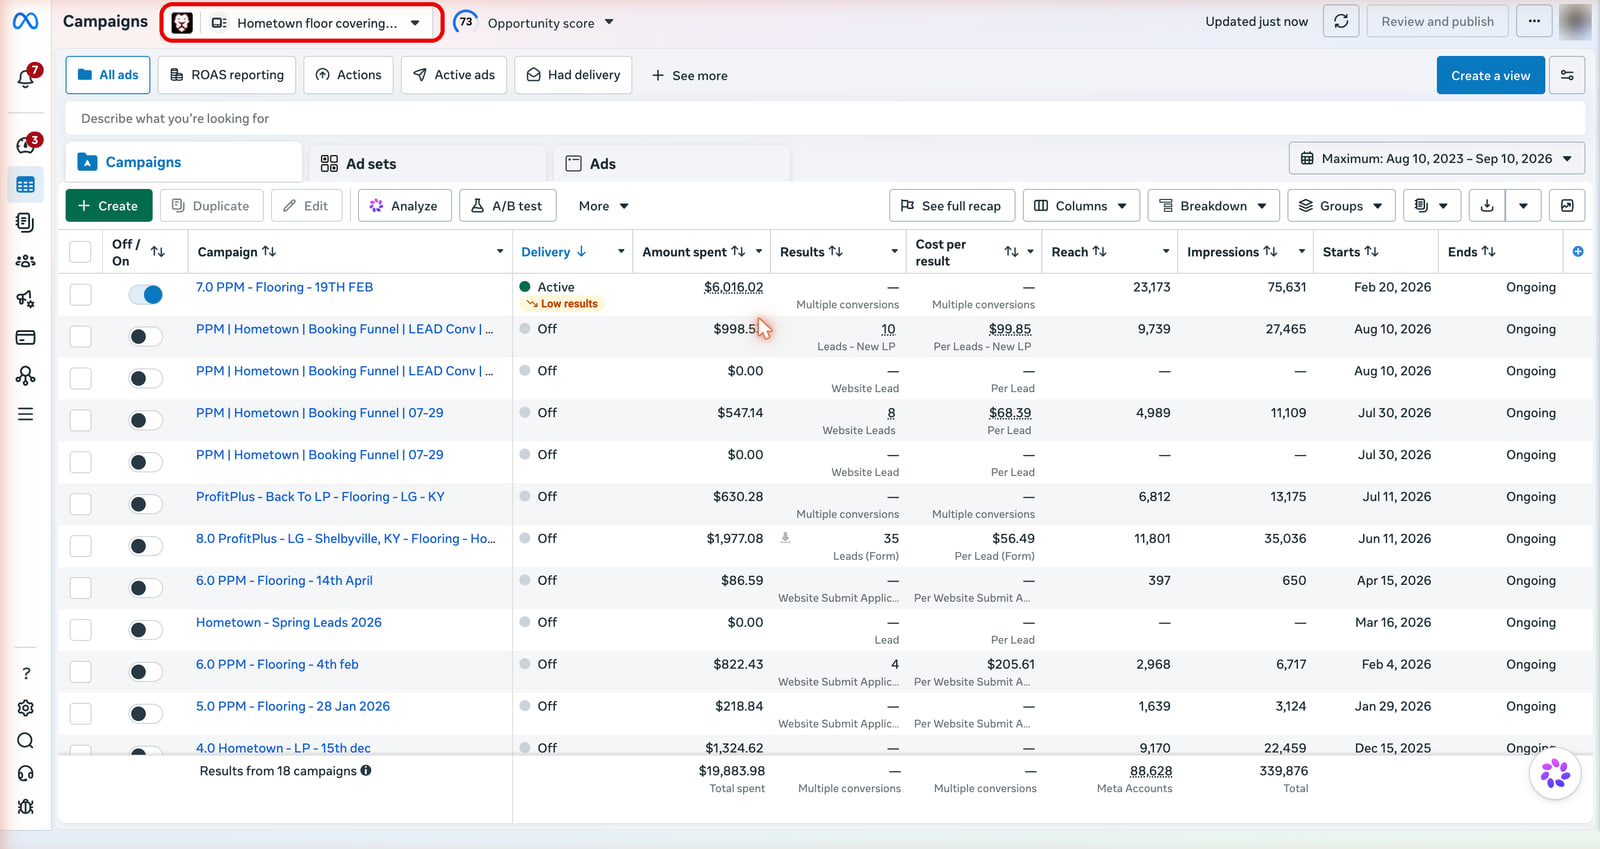Open the date range picker dropdown
Viewport: 1600px width, 849px height.
click(x=1437, y=158)
